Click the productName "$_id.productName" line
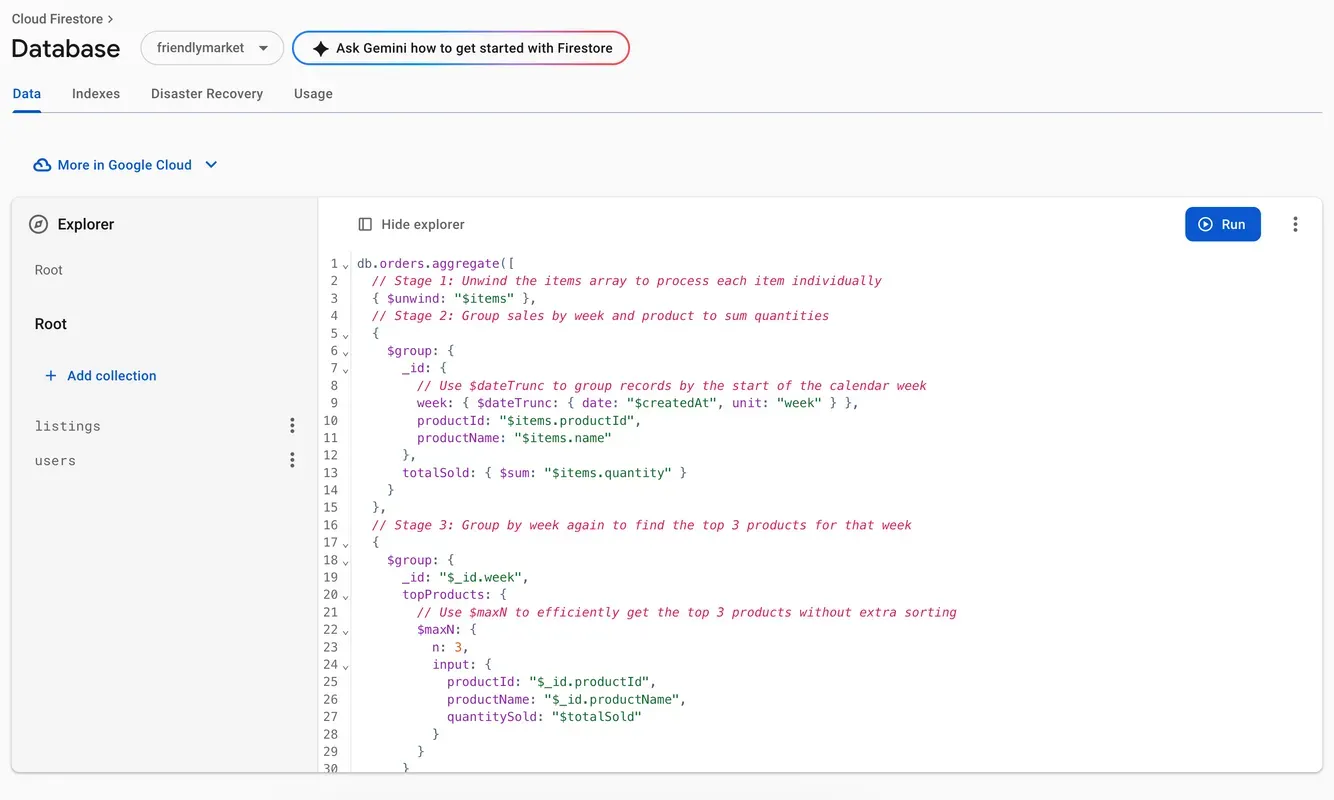Screen dimensions: 1334x800 (566, 699)
